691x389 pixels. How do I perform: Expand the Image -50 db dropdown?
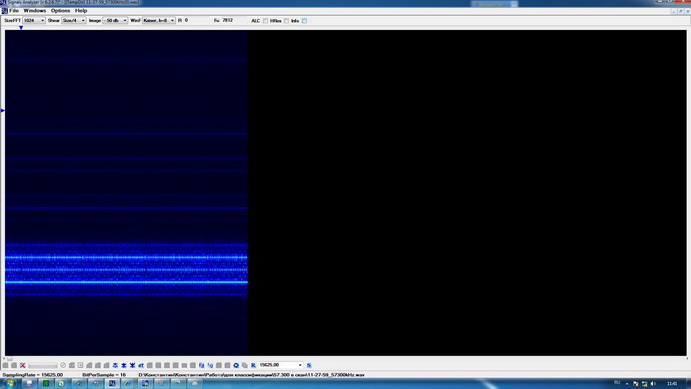click(x=115, y=20)
